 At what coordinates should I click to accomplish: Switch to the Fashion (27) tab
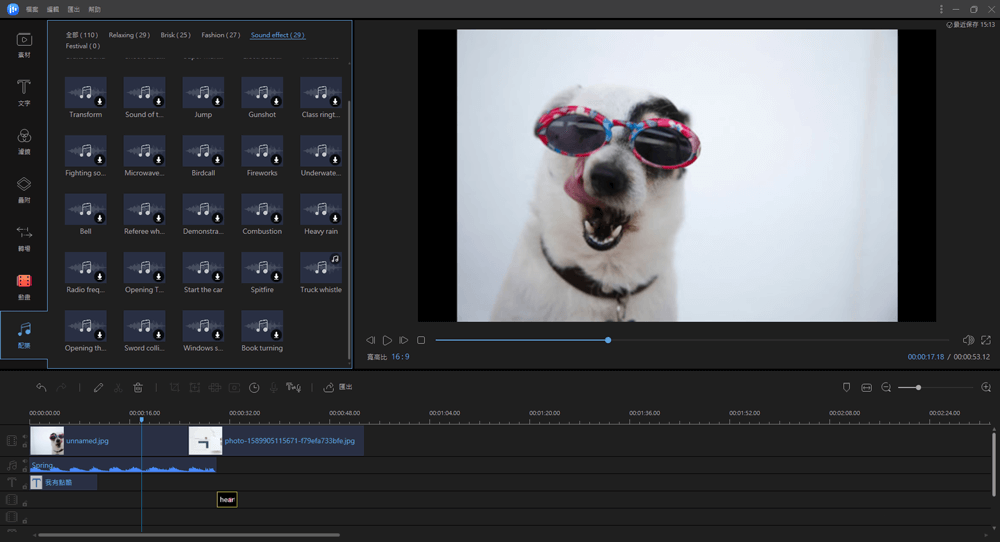(x=221, y=35)
